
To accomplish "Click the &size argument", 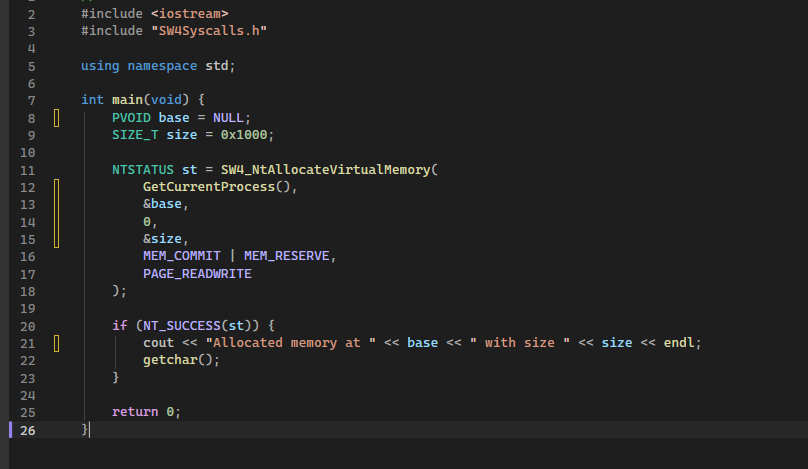I will click(162, 239).
